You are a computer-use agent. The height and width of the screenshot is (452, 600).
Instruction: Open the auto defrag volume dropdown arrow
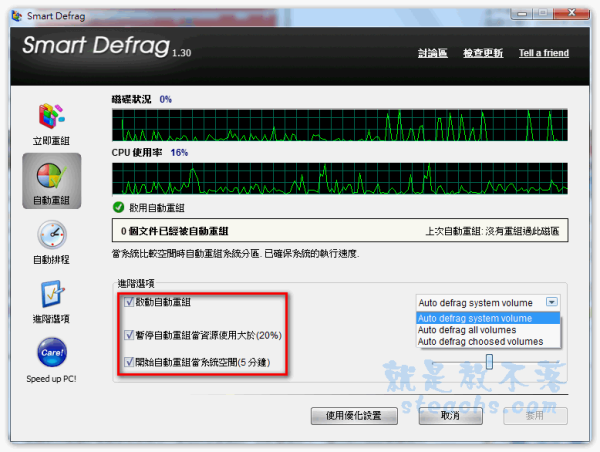(552, 302)
